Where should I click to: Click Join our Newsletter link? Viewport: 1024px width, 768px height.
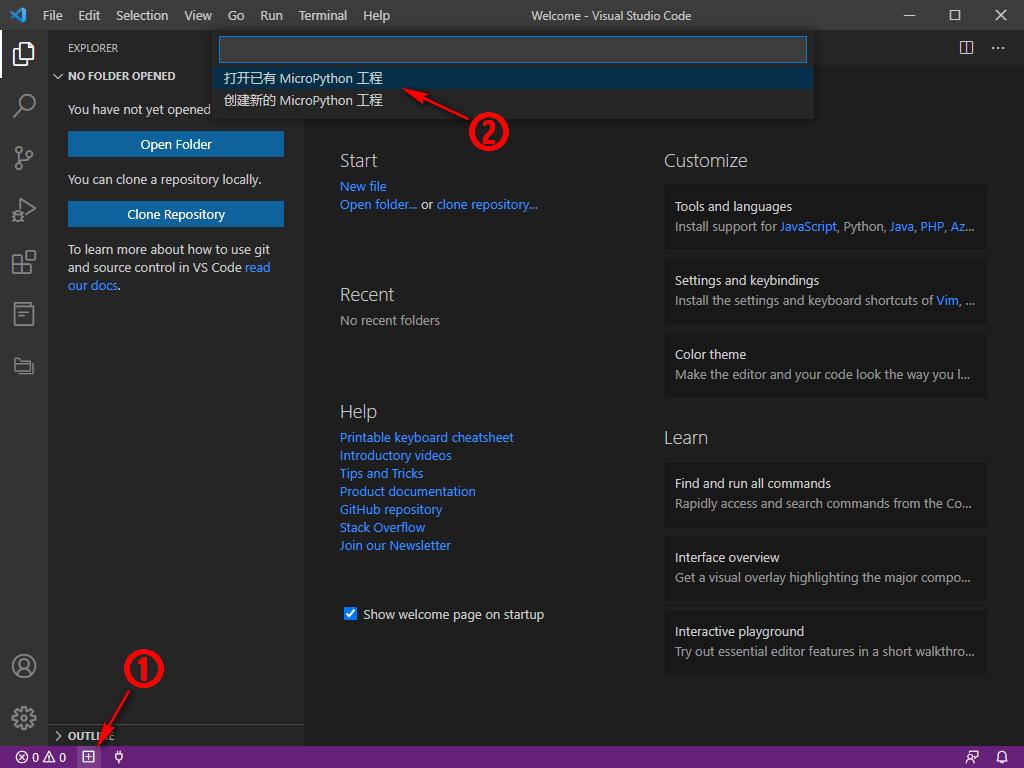(395, 545)
